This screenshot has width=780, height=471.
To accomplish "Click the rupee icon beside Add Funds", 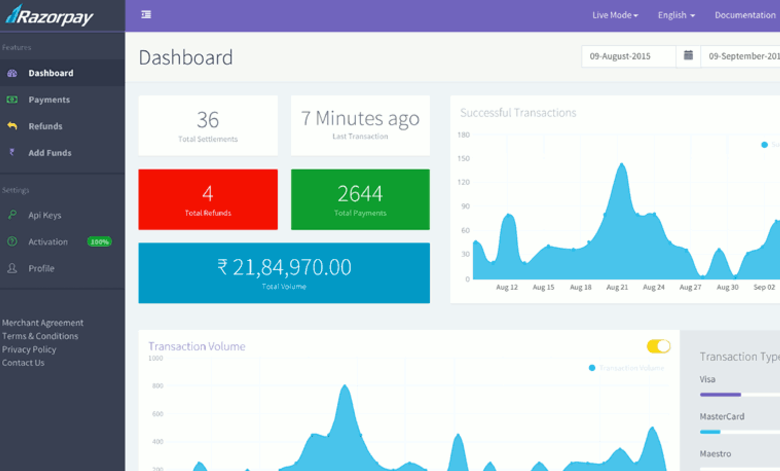I will coord(12,152).
